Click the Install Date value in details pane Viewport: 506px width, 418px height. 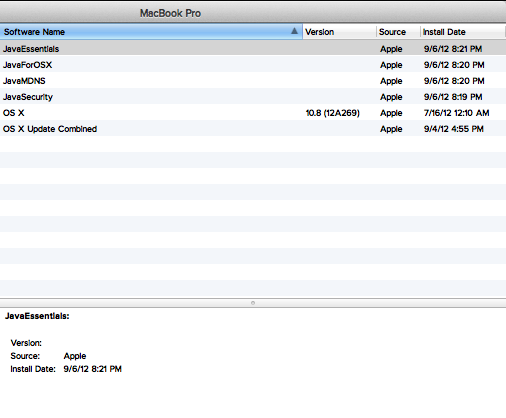click(92, 369)
